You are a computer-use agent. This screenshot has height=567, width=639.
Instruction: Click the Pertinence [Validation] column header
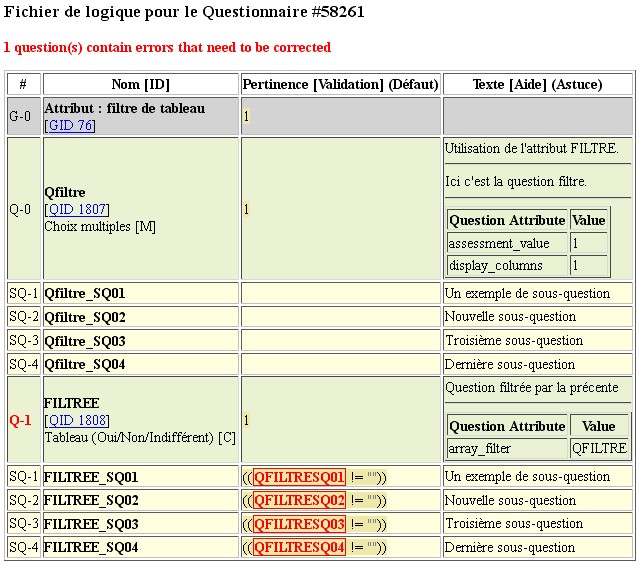coord(340,85)
